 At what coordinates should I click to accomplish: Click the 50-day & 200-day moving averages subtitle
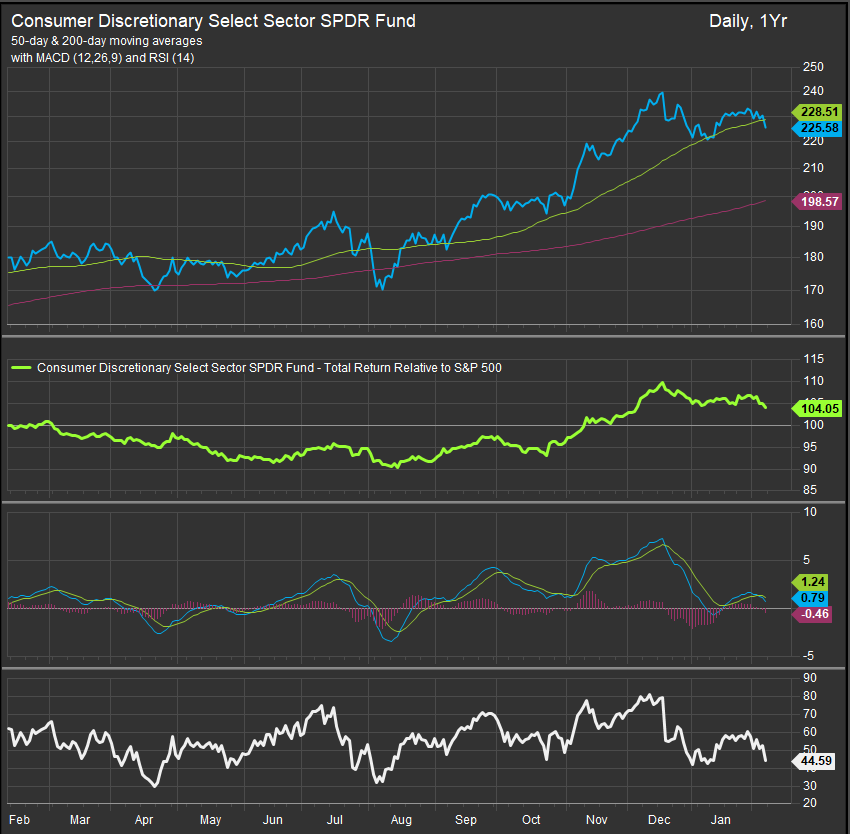pos(106,41)
